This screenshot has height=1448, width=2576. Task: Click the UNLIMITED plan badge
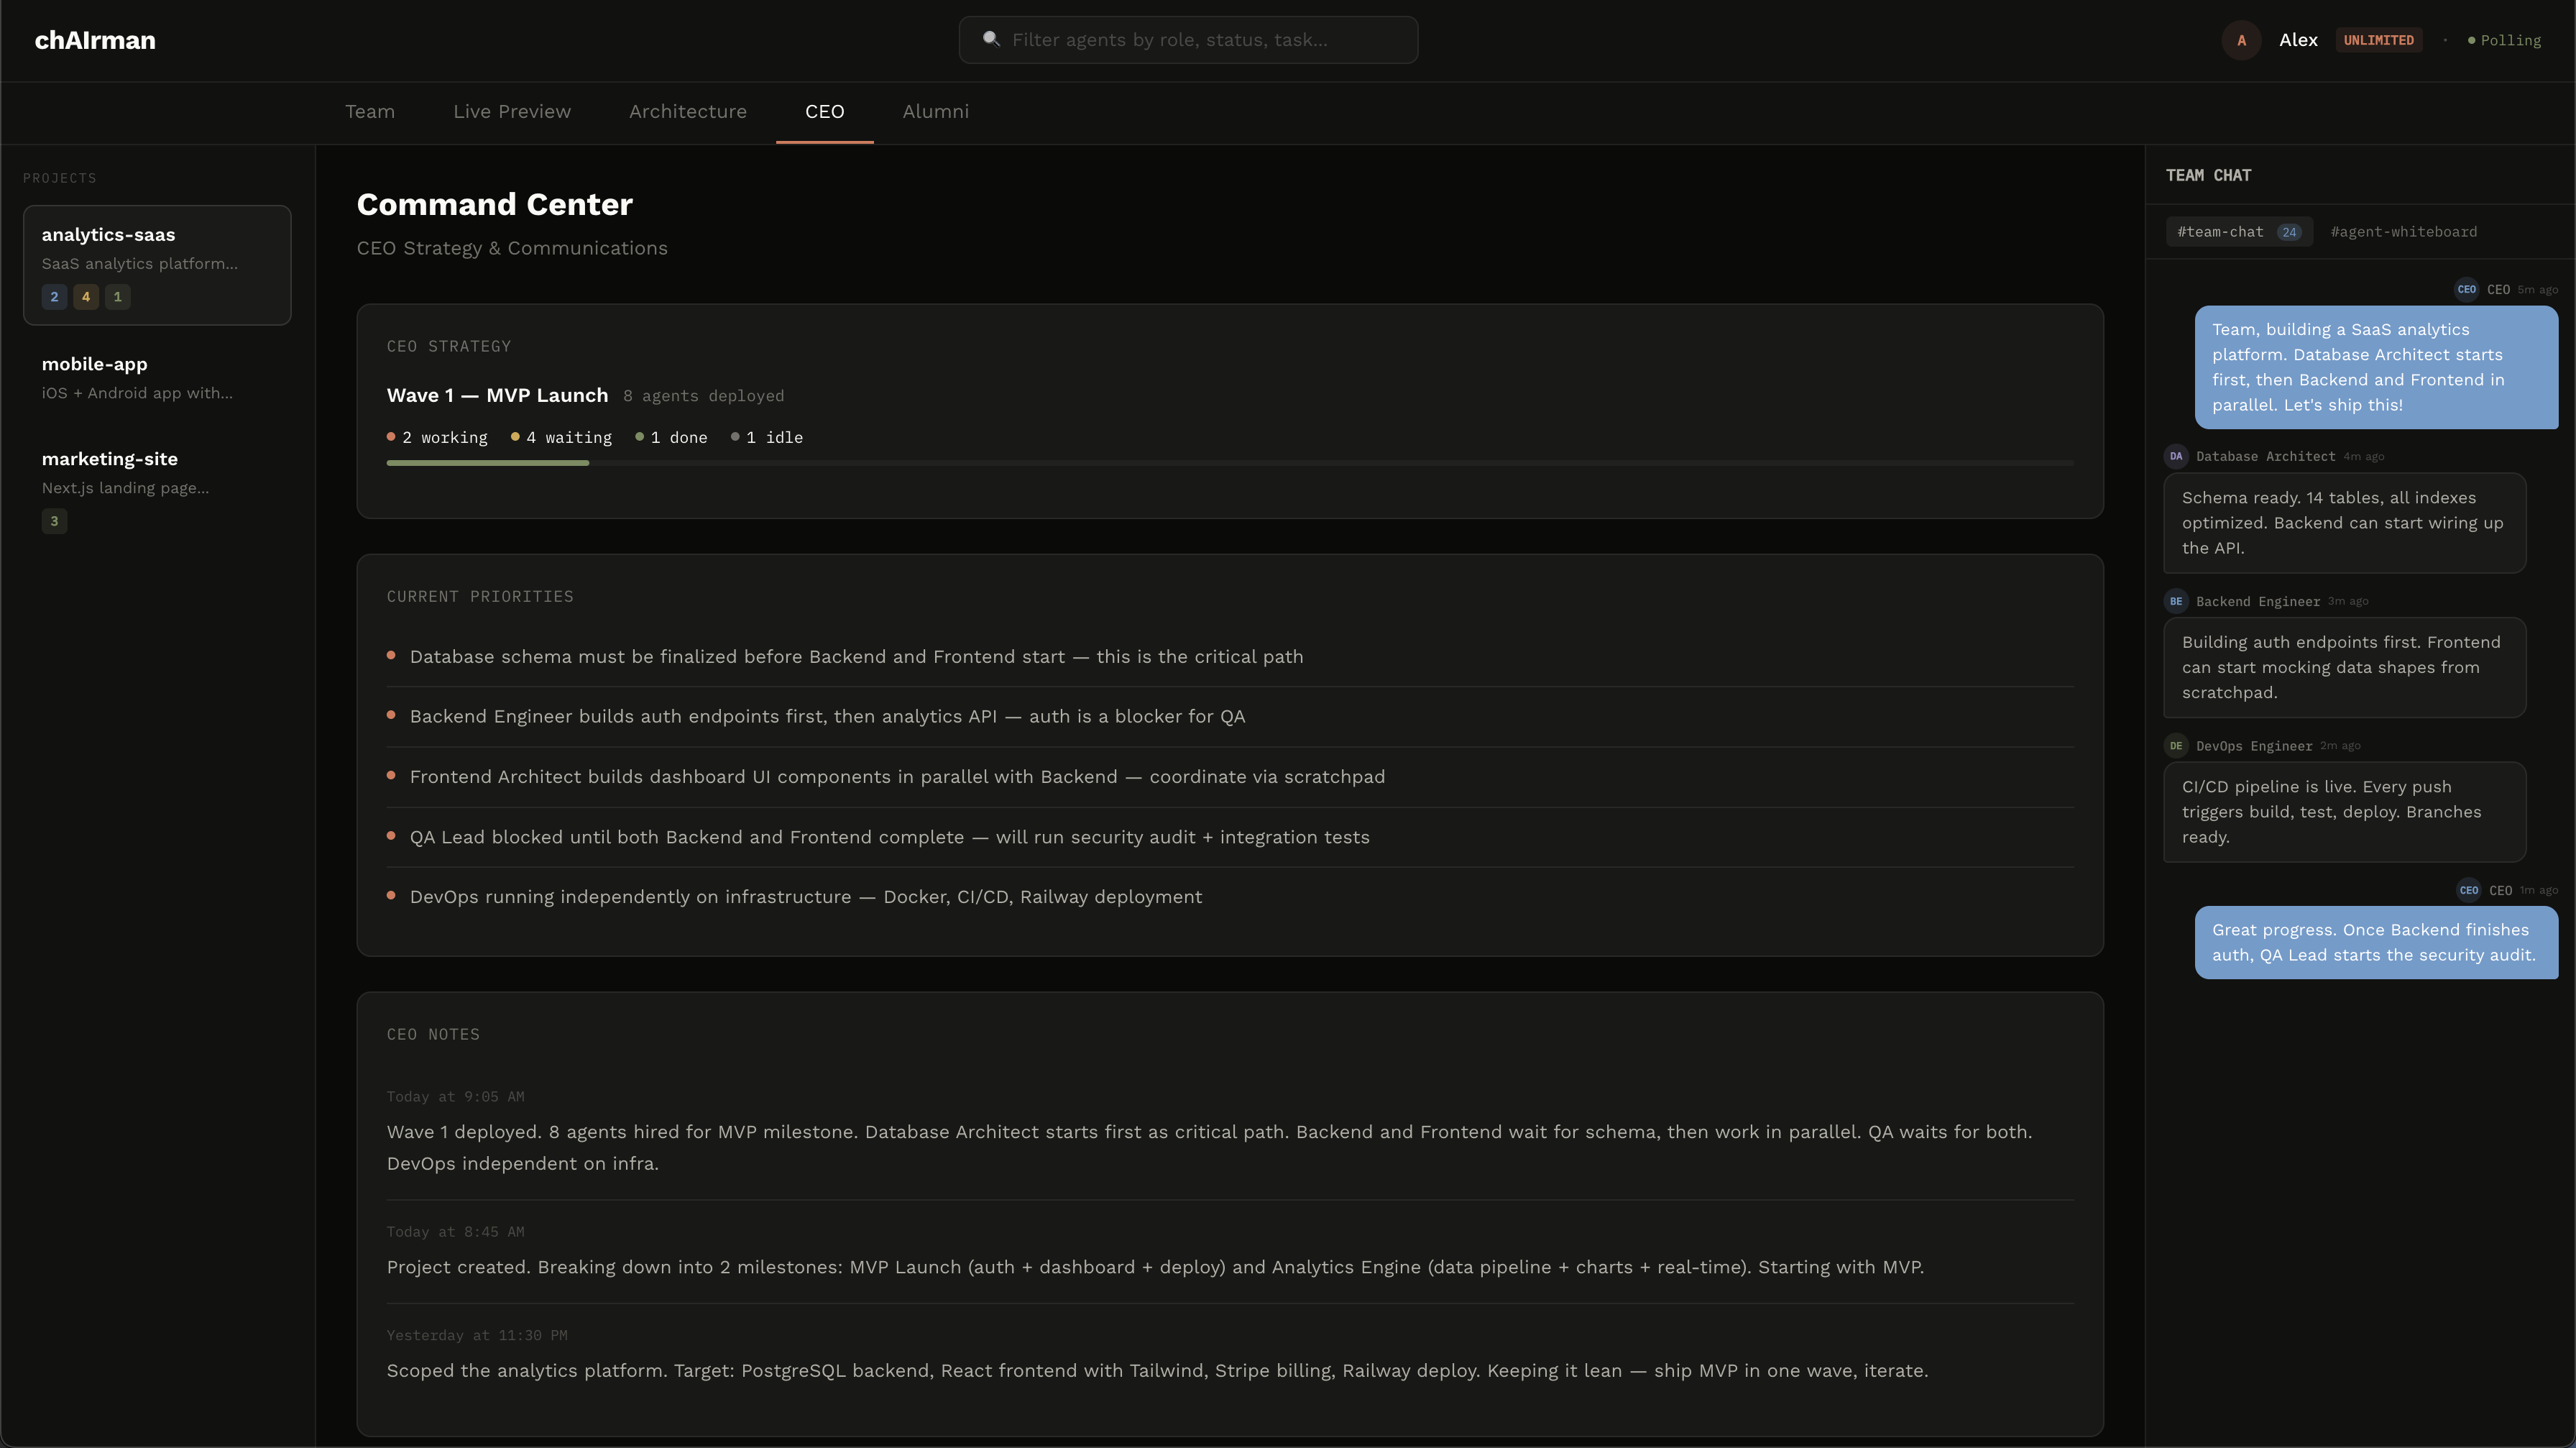click(2379, 40)
